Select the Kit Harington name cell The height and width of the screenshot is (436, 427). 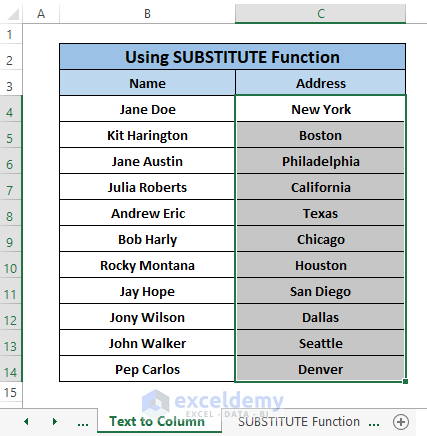(x=147, y=135)
